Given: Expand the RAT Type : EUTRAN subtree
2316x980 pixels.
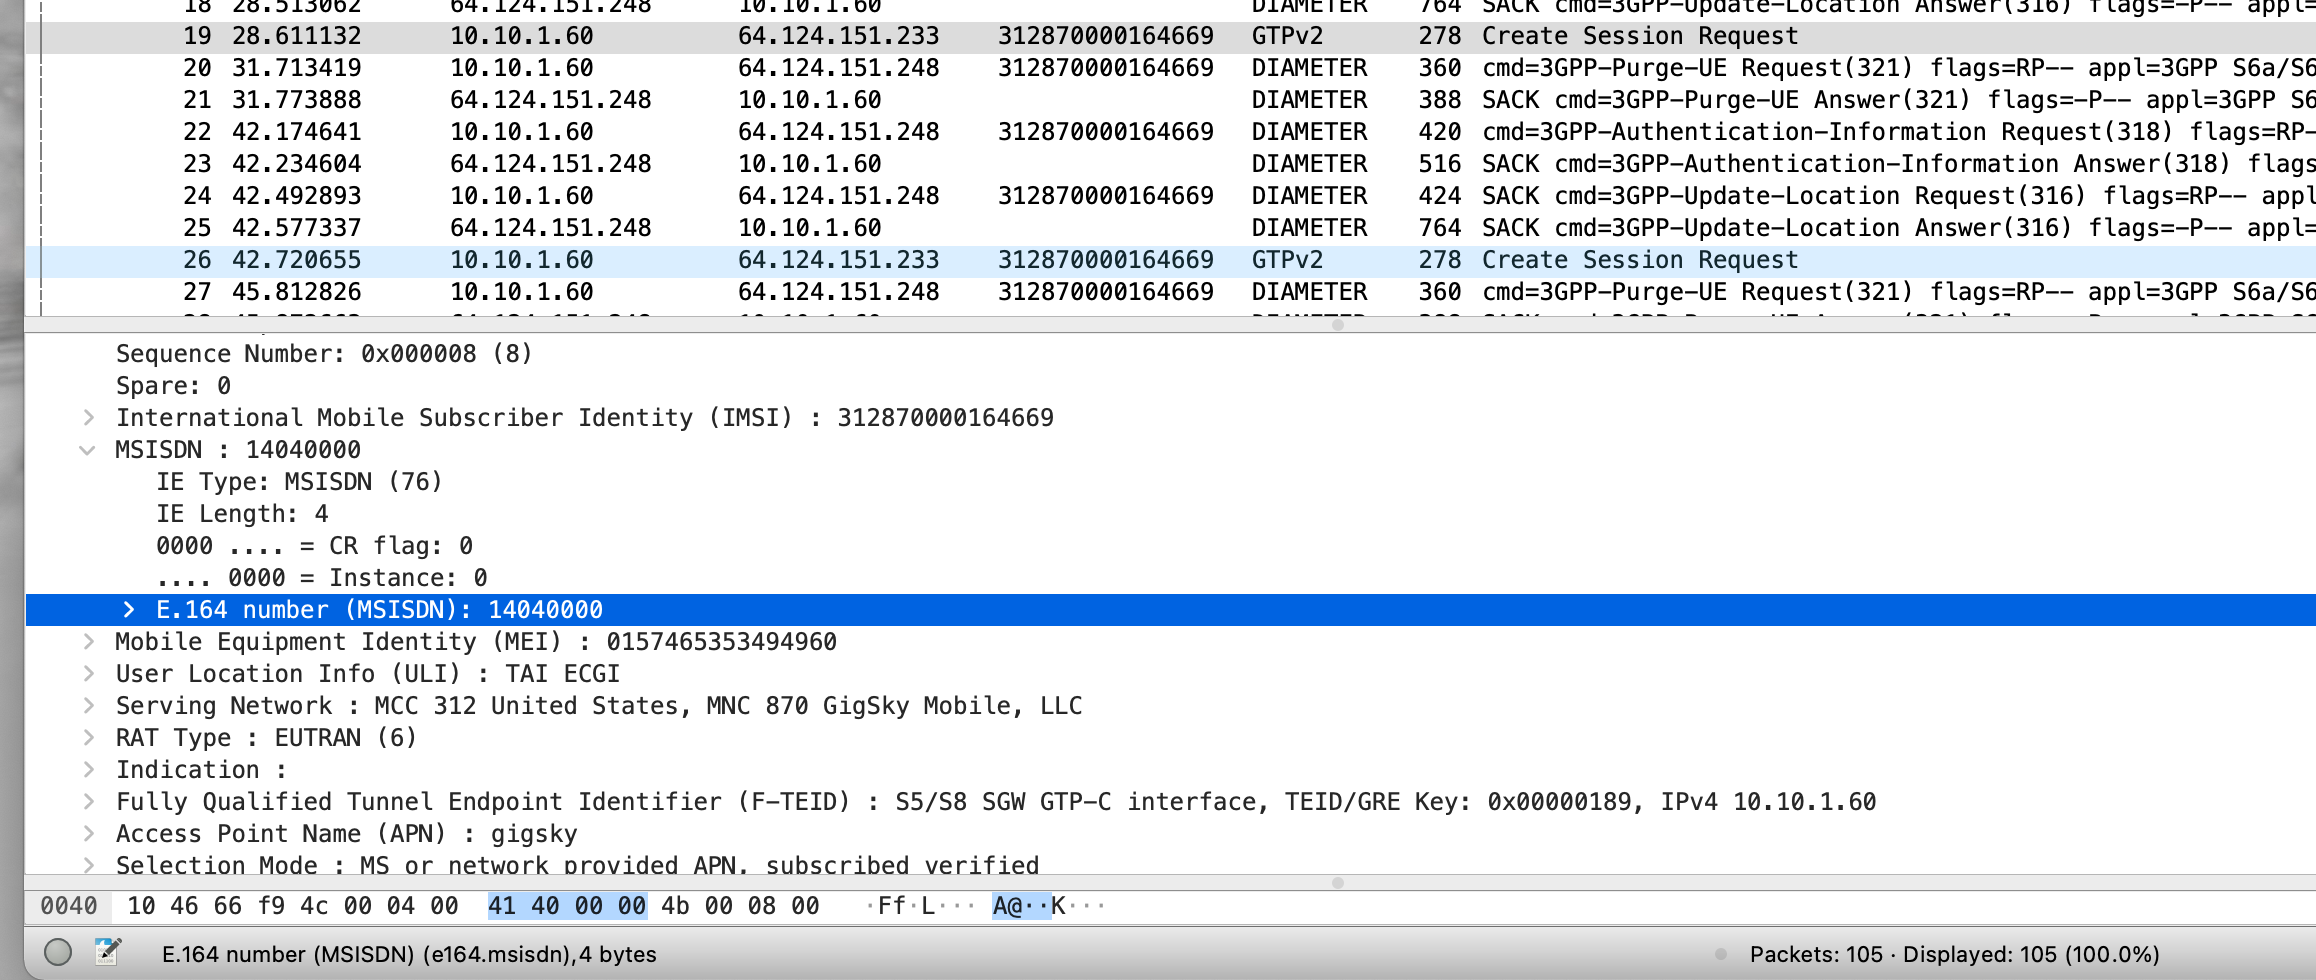Looking at the screenshot, I should [x=91, y=737].
